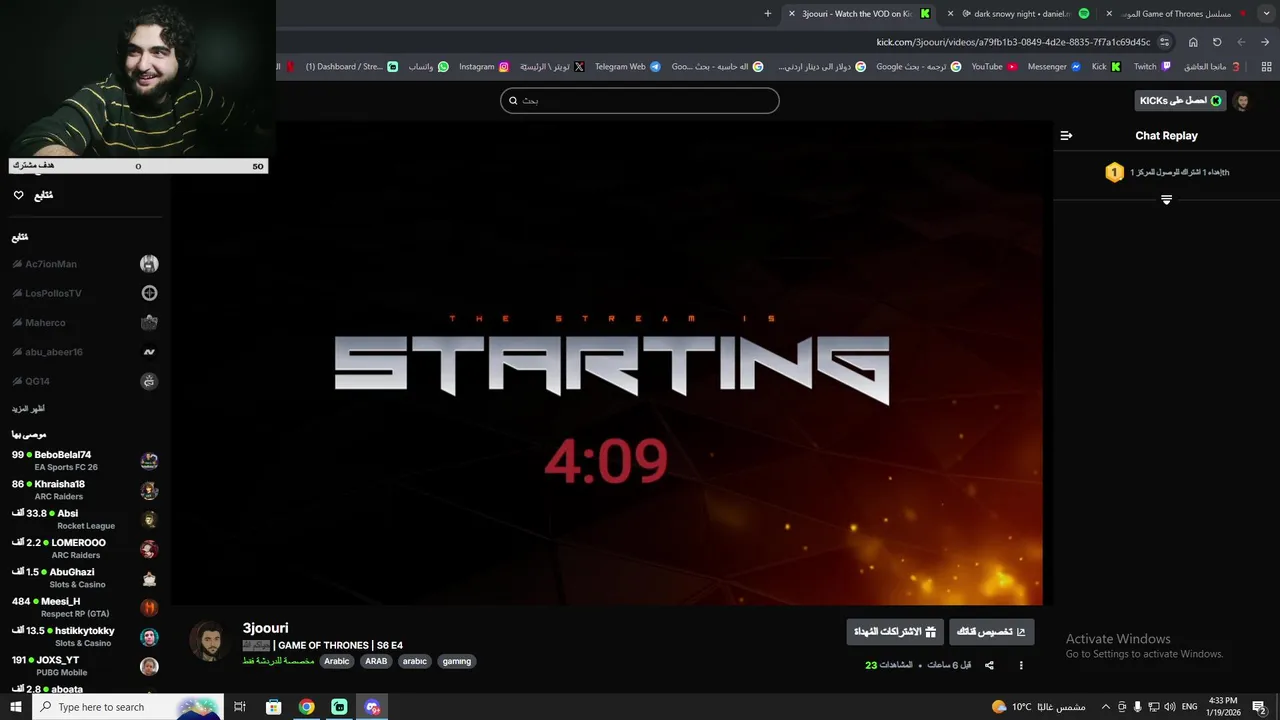Open the Messenger bookmark
The width and height of the screenshot is (1280, 720).
[x=1054, y=67]
